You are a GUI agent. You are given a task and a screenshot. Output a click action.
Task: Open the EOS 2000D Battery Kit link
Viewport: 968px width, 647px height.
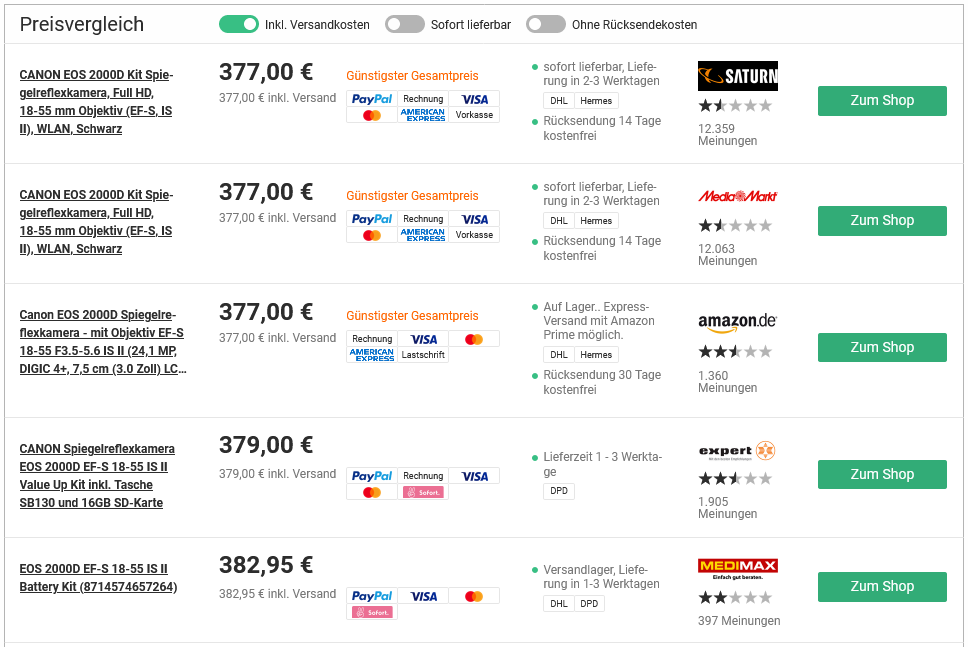tap(98, 578)
